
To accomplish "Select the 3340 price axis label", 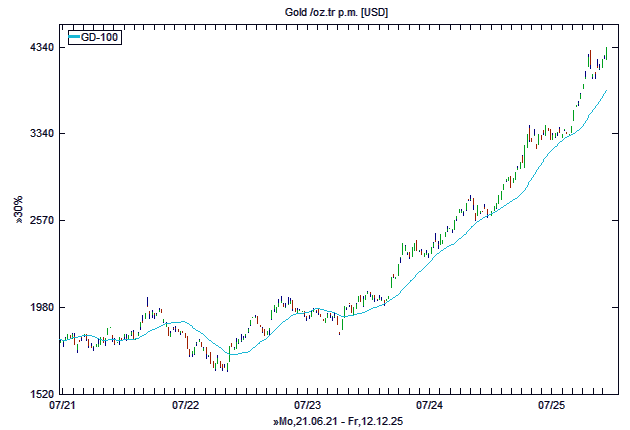I will (40, 134).
